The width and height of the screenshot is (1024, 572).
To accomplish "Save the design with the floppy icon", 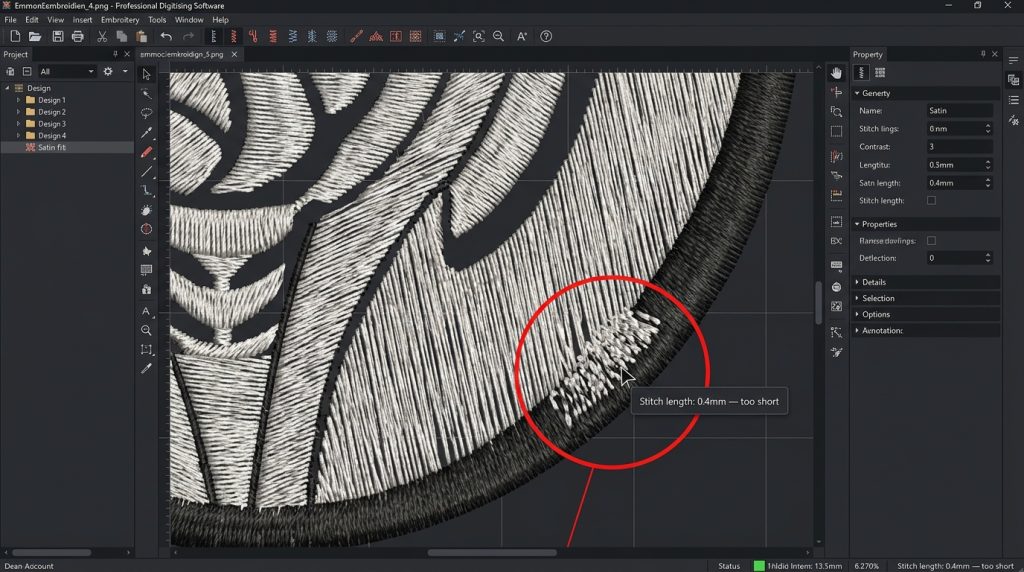I will [57, 37].
